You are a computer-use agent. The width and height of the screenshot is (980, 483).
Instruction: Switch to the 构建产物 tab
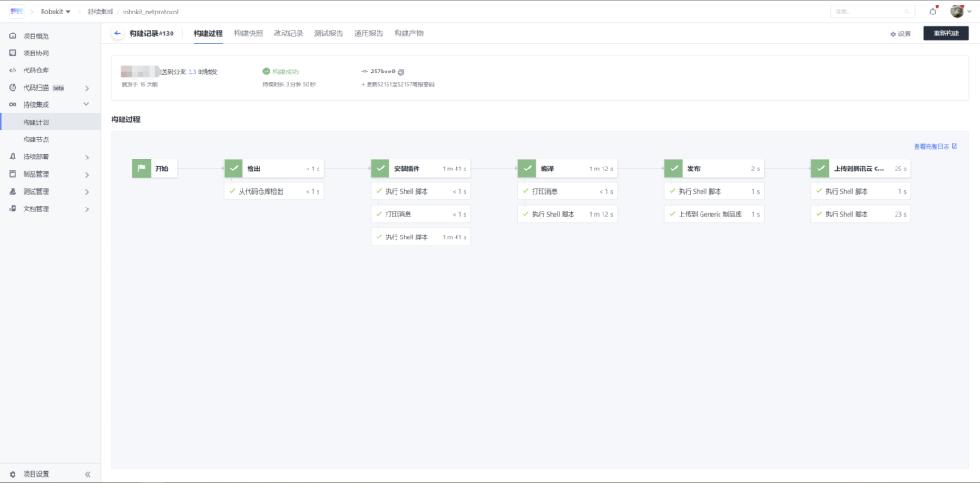[x=409, y=33]
